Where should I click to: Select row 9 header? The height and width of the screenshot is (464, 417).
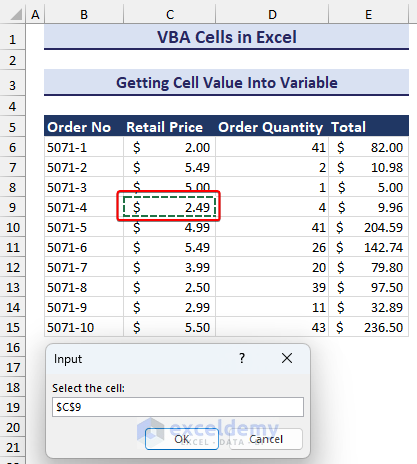(x=12, y=207)
